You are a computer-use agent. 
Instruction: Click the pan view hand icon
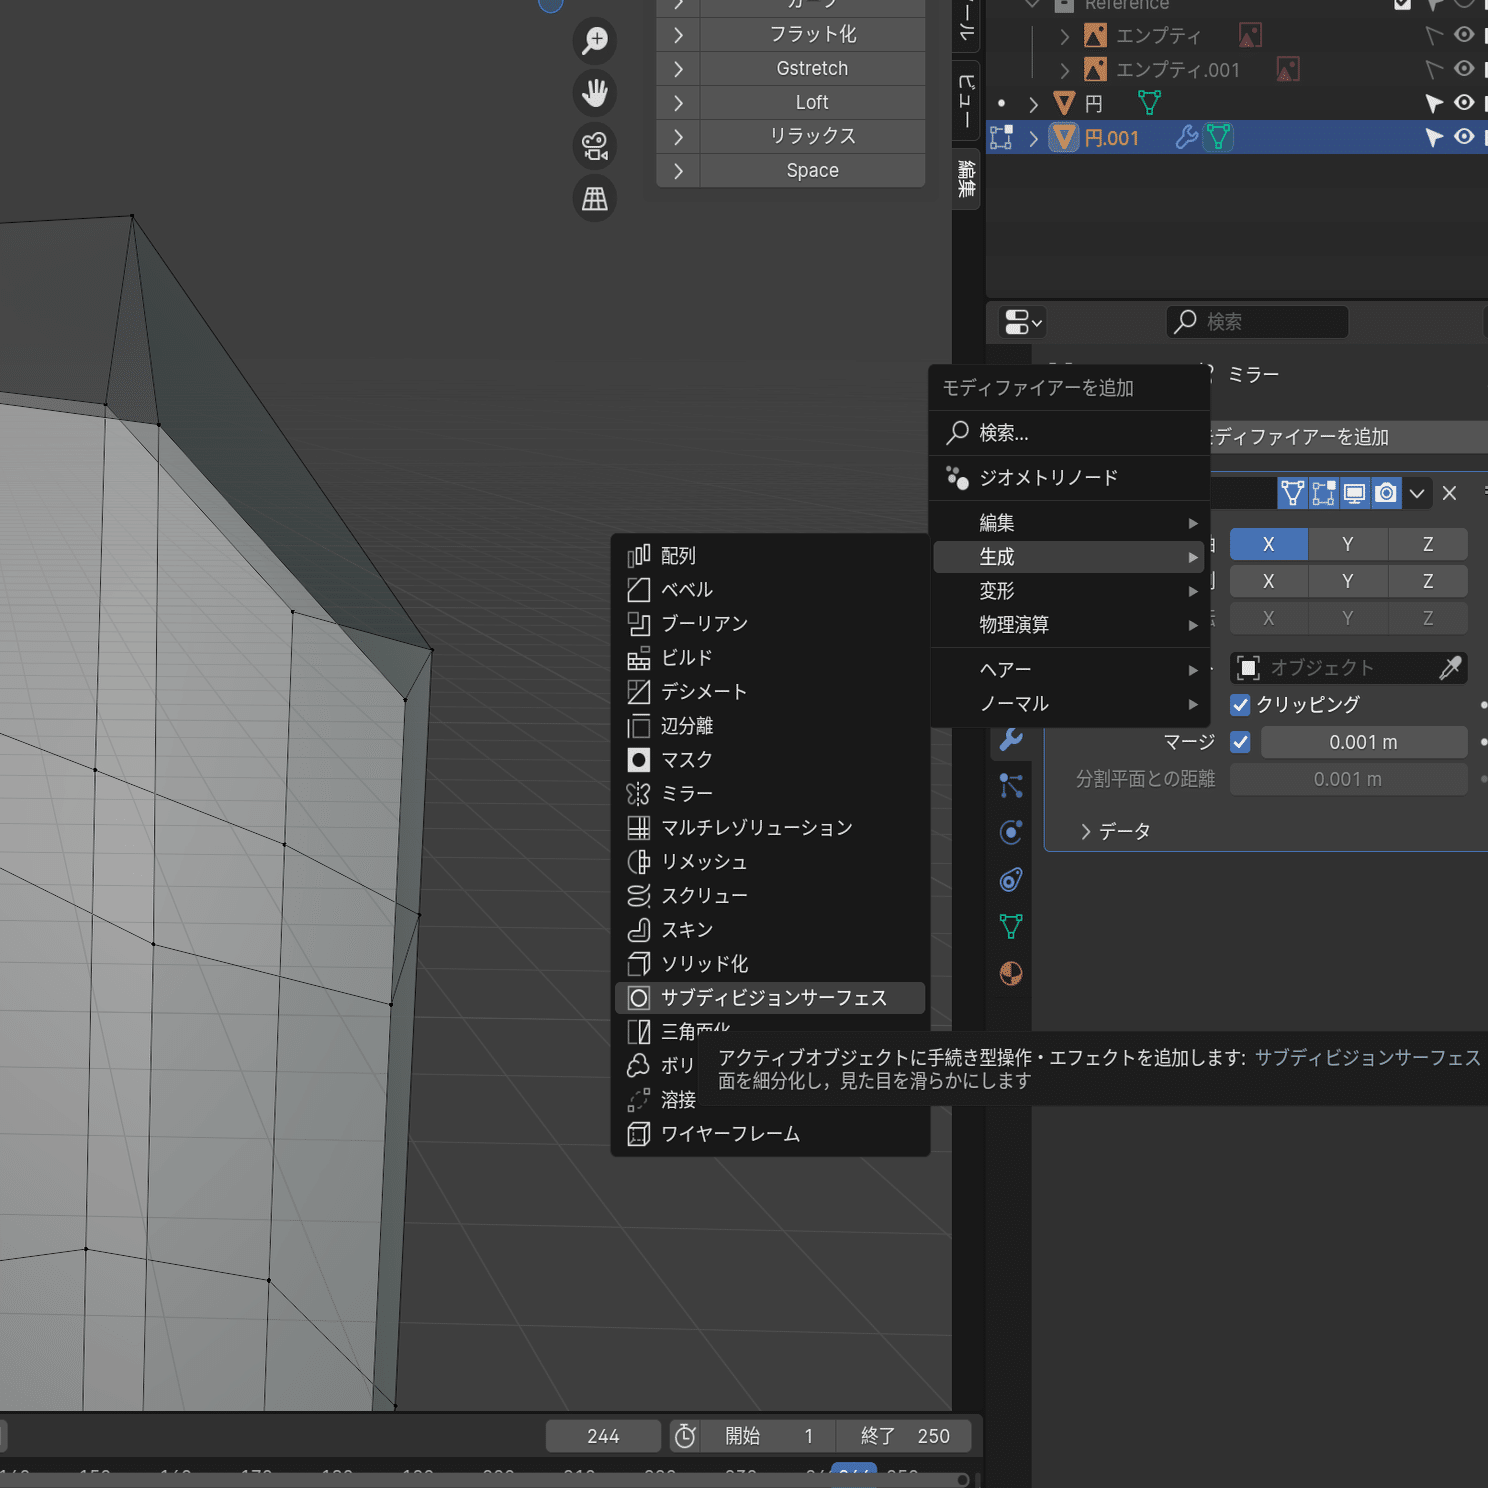[595, 93]
